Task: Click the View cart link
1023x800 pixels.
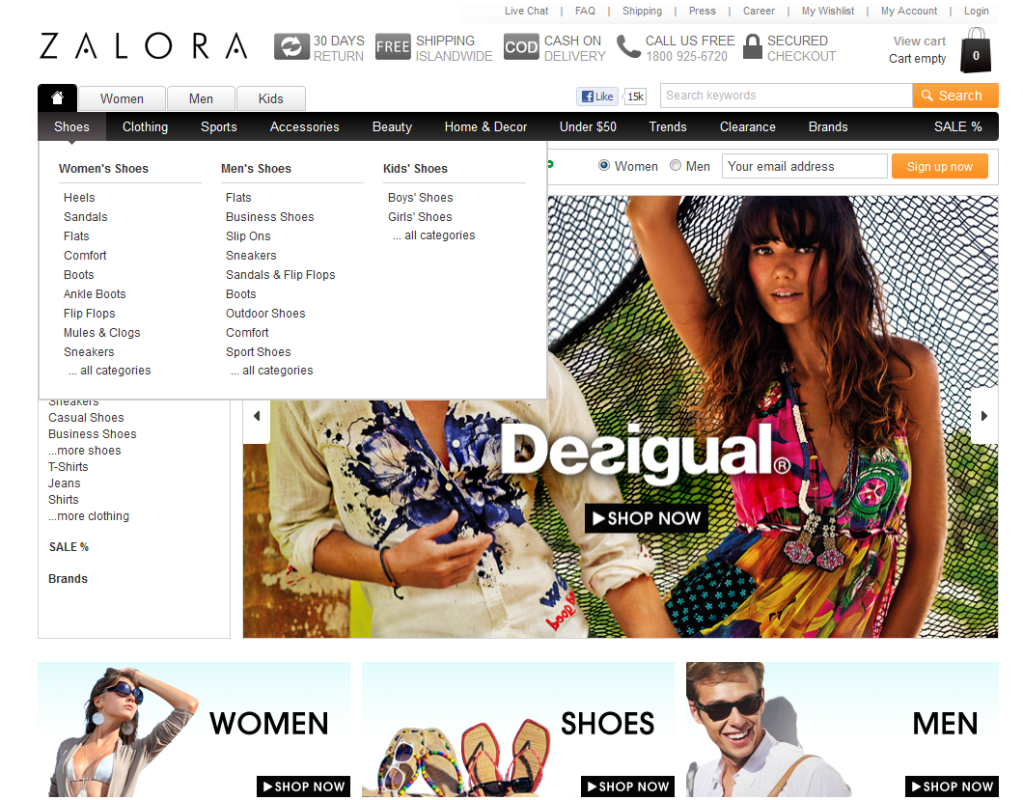Action: pos(919,41)
